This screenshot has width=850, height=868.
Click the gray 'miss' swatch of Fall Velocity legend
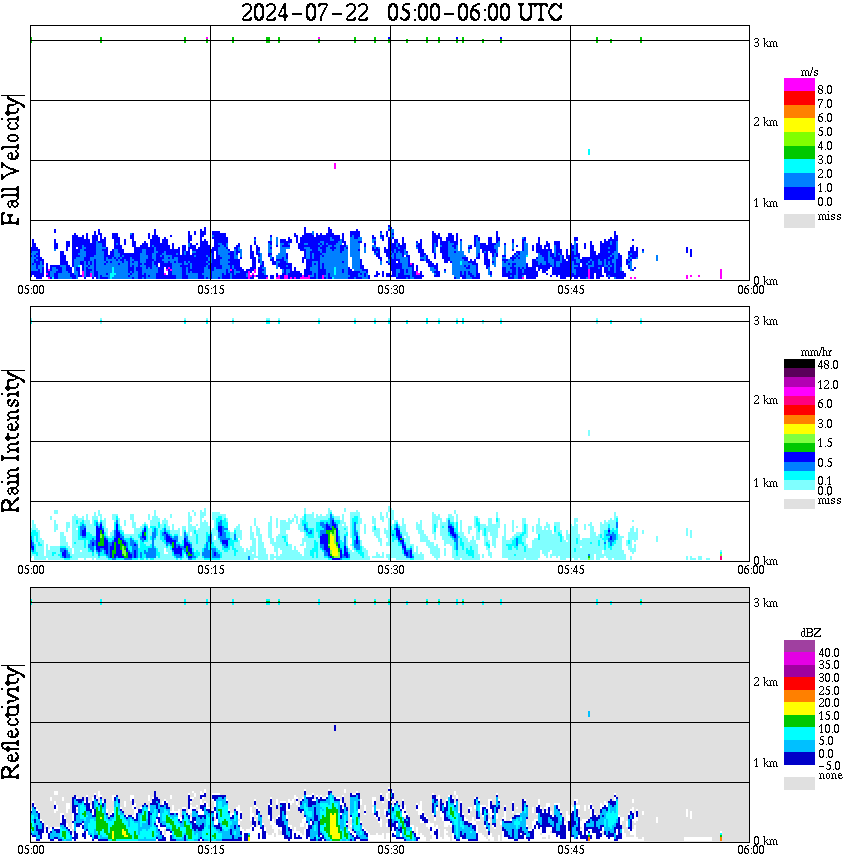[x=799, y=220]
